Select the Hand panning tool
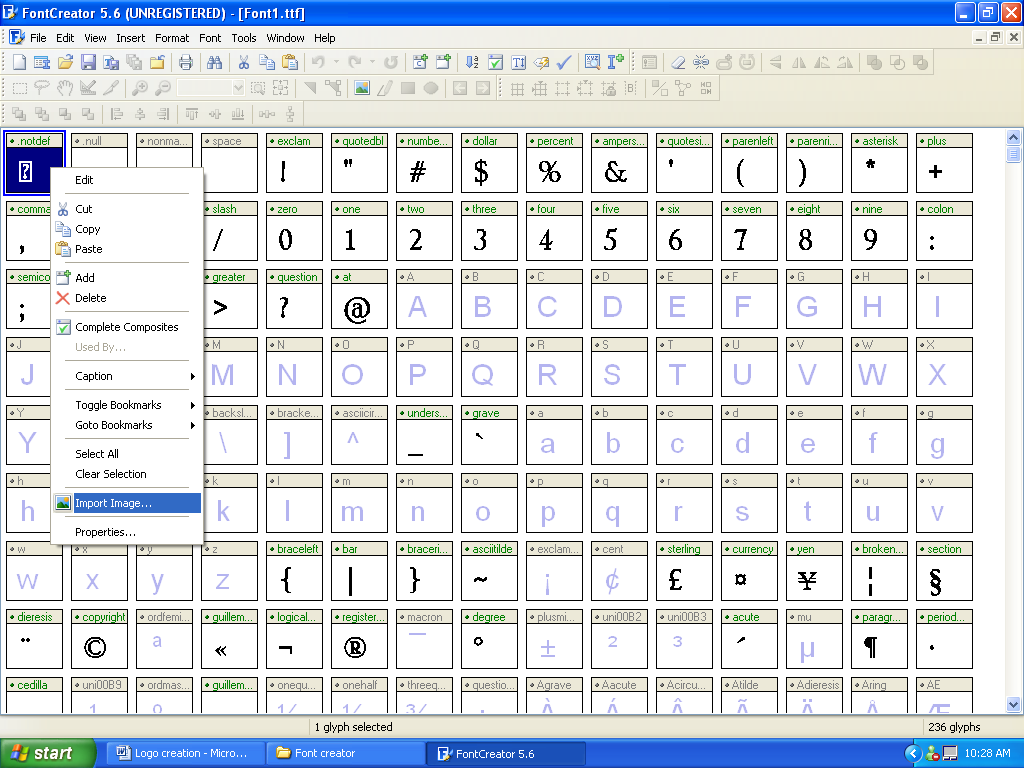This screenshot has width=1024, height=768. pyautogui.click(x=65, y=88)
